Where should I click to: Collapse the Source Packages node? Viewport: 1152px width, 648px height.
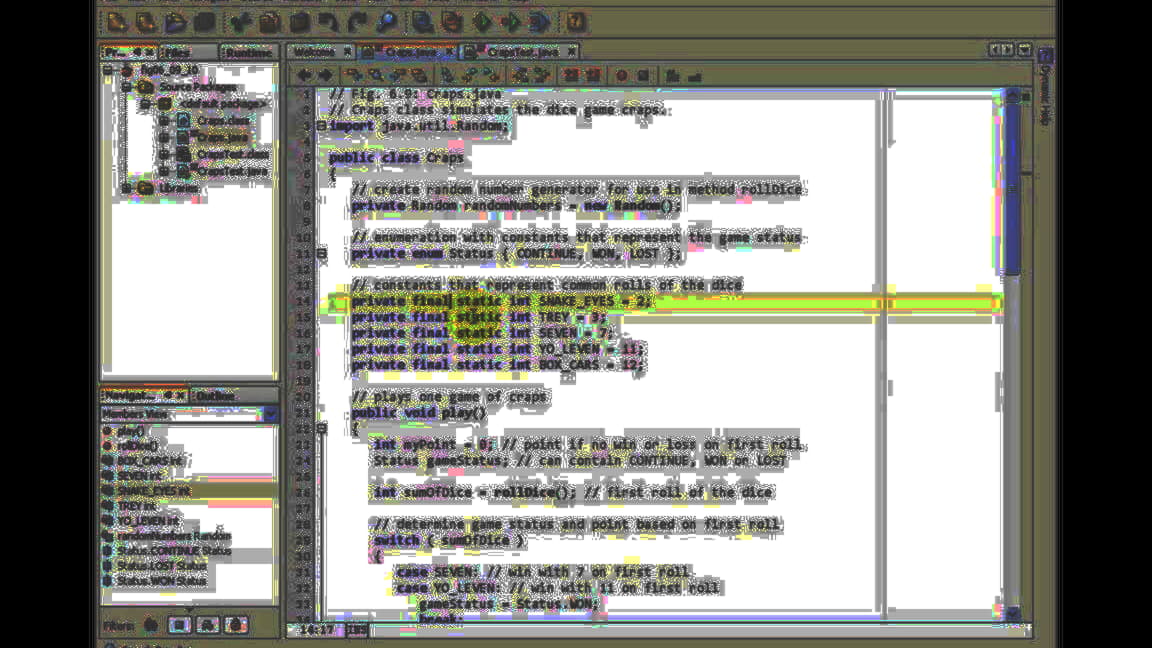(x=126, y=87)
